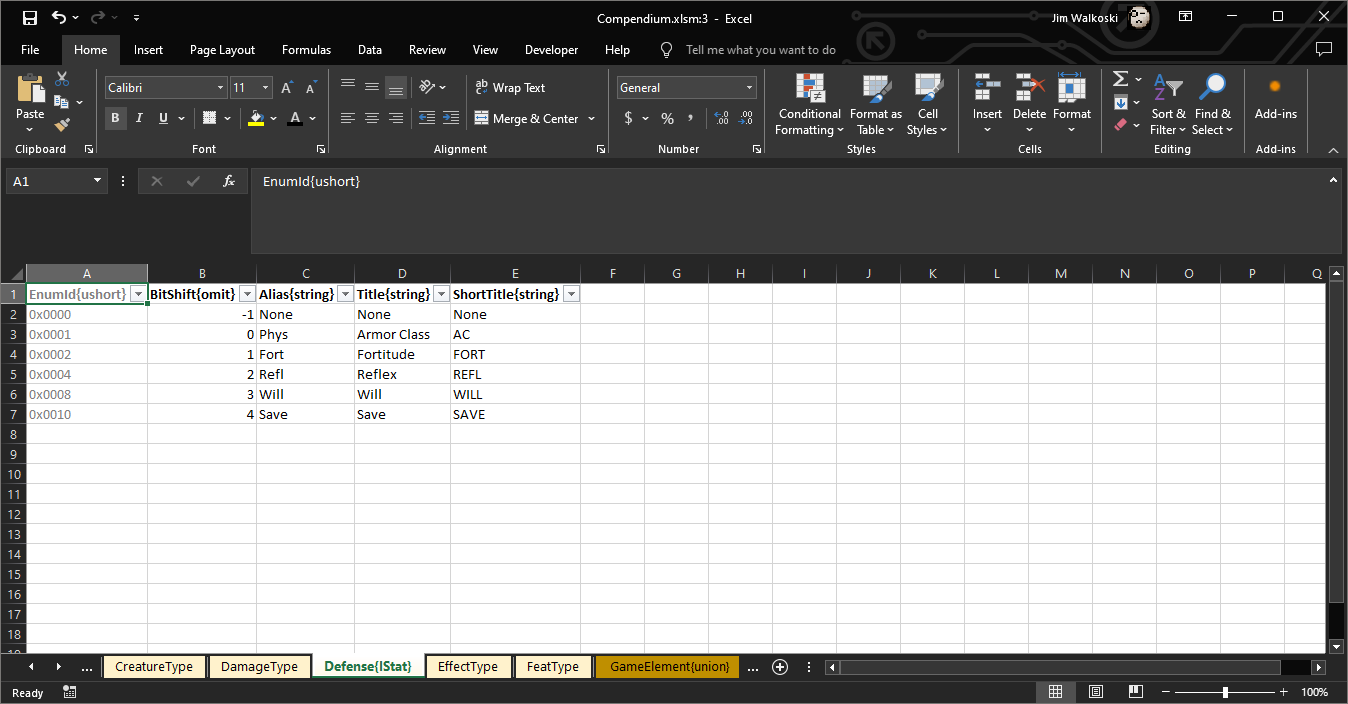The width and height of the screenshot is (1348, 704).
Task: Click the Orientation text angle icon
Action: click(x=427, y=88)
